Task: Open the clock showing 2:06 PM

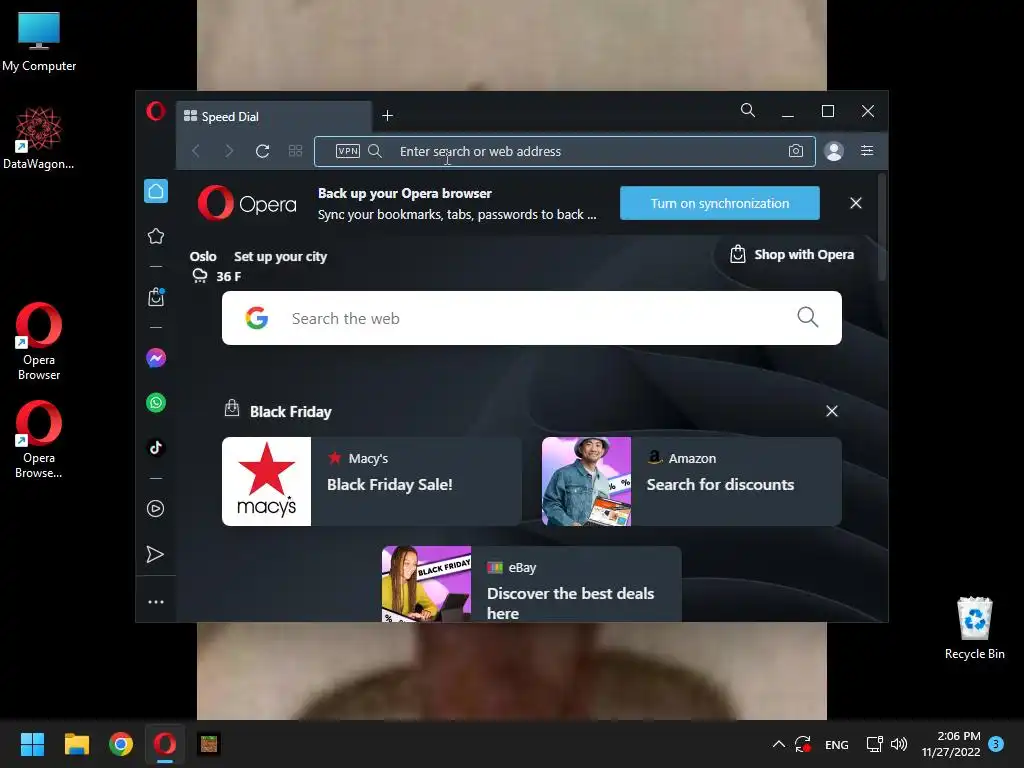Action: click(x=951, y=744)
